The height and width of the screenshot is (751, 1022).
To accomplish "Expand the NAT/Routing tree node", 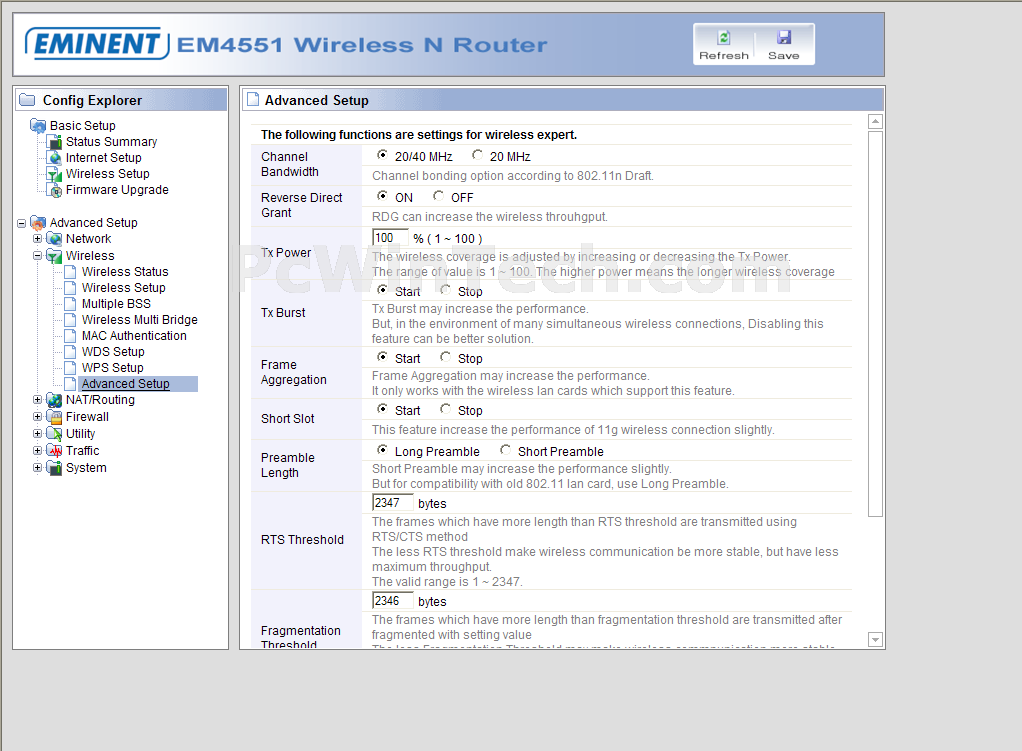I will (37, 400).
